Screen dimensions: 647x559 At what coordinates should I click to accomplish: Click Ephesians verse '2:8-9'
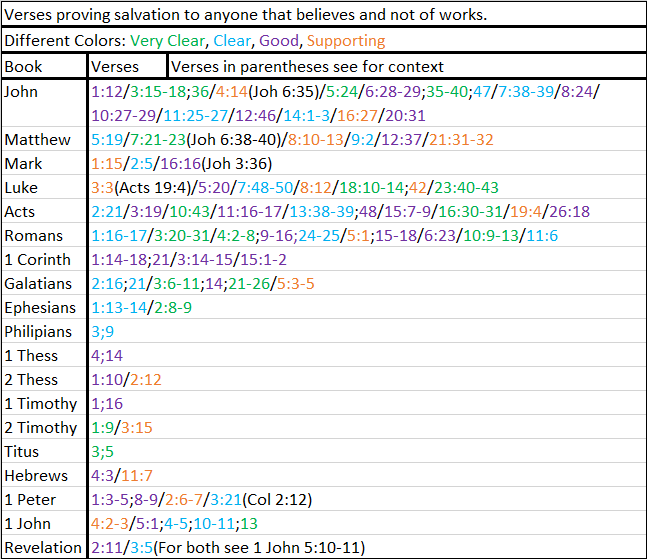tap(173, 307)
